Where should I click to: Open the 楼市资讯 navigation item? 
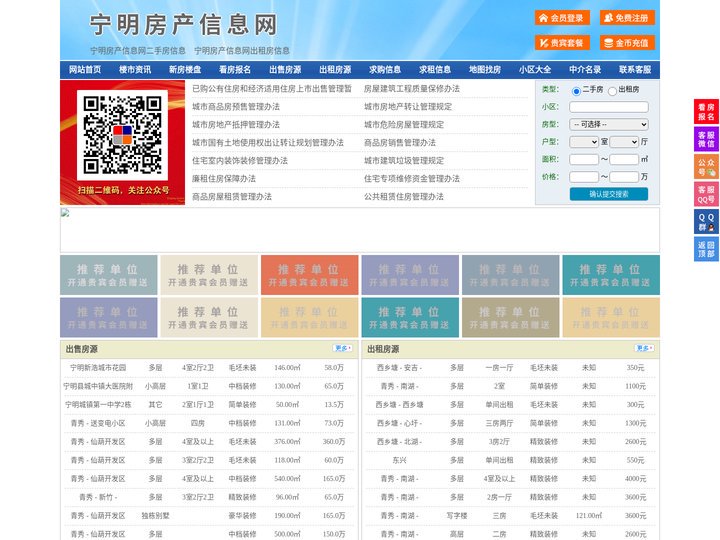point(135,70)
